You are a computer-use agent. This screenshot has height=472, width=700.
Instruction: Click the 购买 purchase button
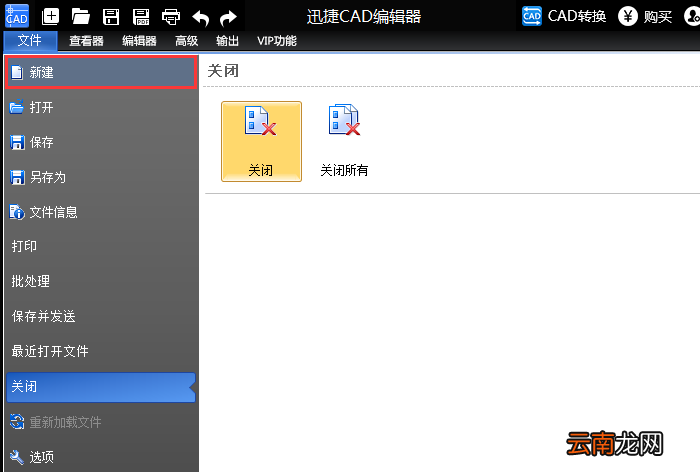[645, 17]
